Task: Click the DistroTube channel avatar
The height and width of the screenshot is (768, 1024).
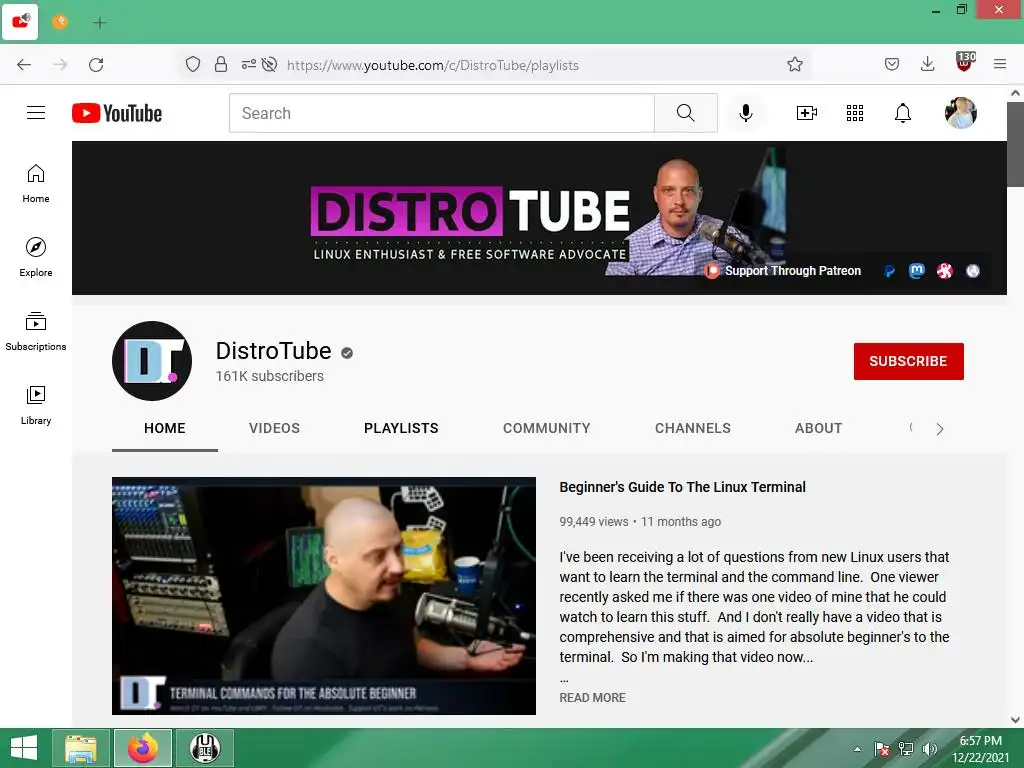Action: 152,360
